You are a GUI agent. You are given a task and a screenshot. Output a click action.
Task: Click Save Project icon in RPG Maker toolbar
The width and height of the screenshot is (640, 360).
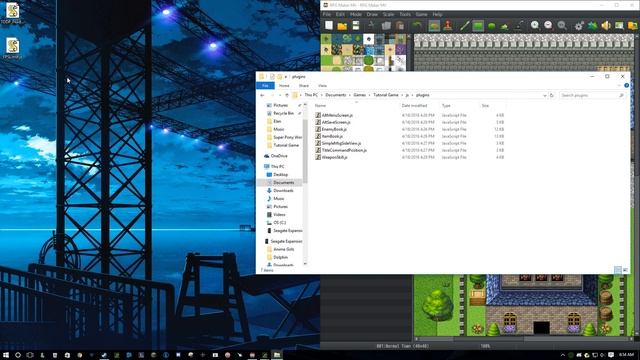point(356,25)
